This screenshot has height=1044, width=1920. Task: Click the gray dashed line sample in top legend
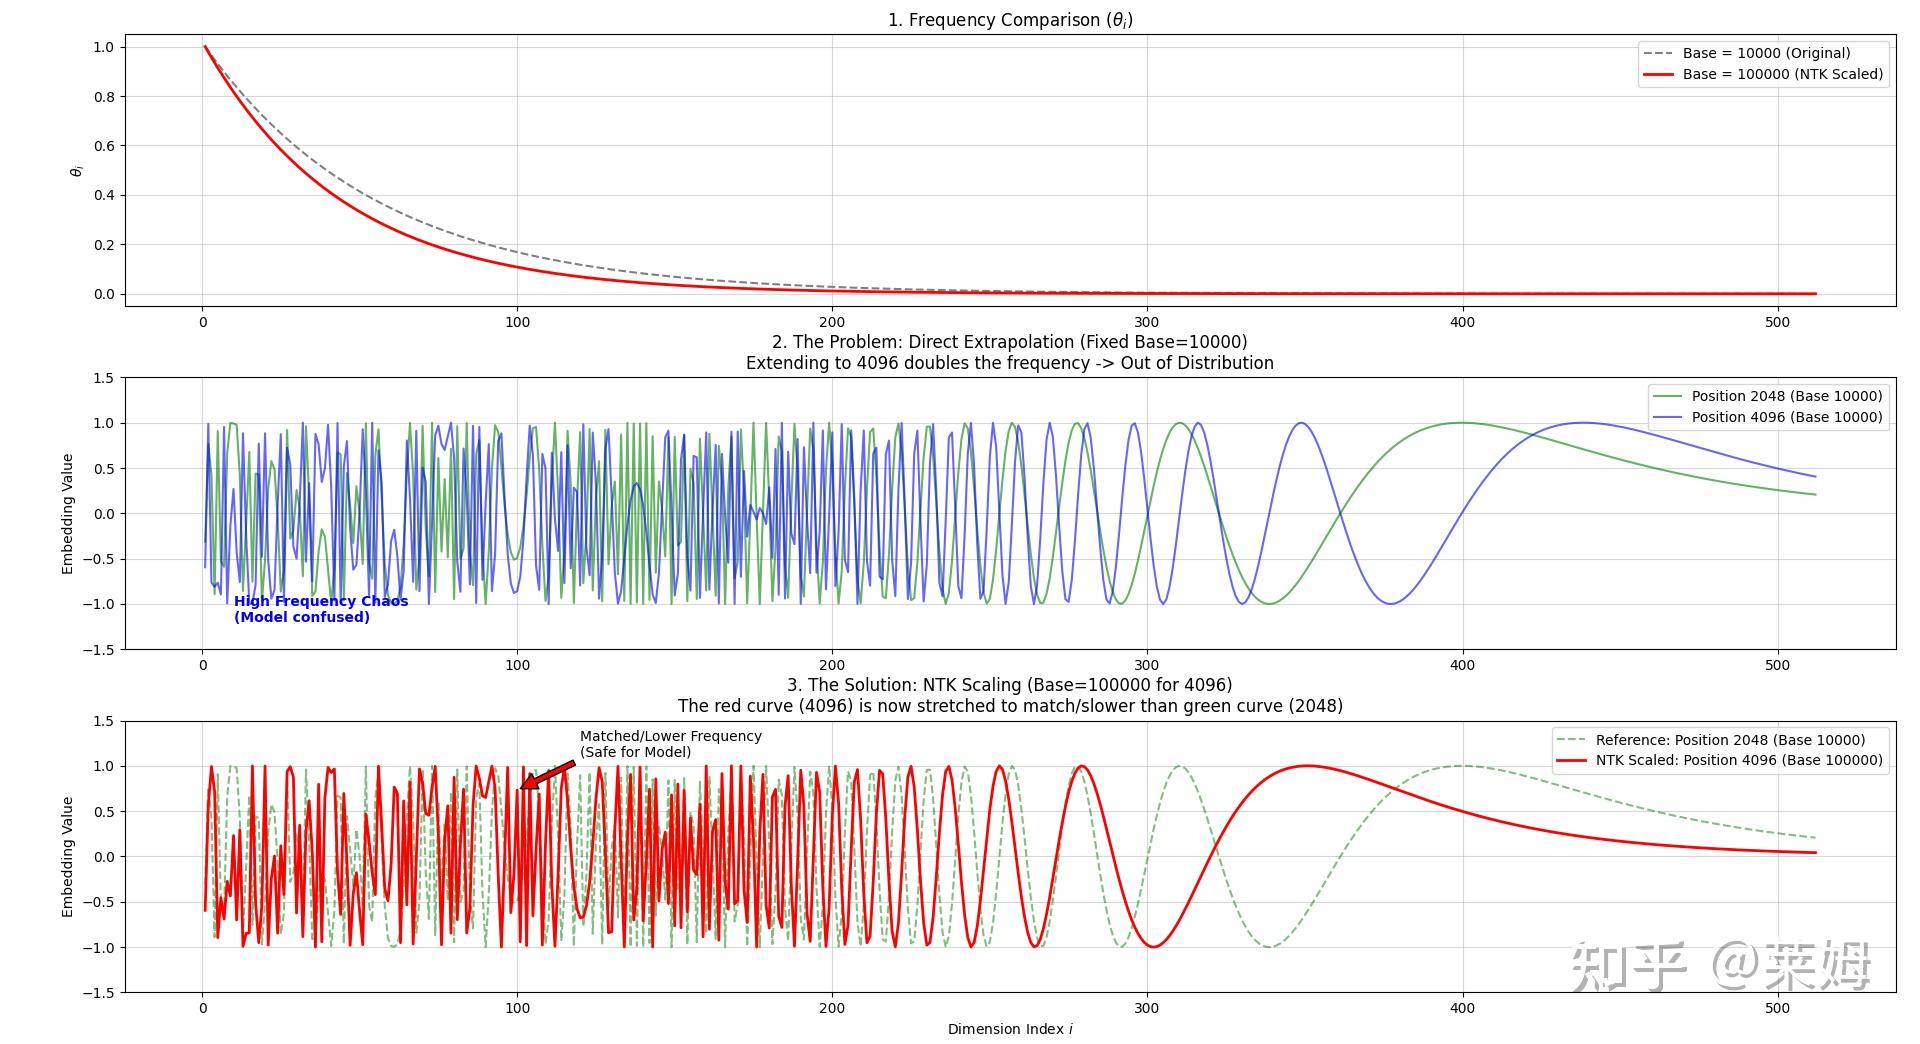pos(1658,53)
